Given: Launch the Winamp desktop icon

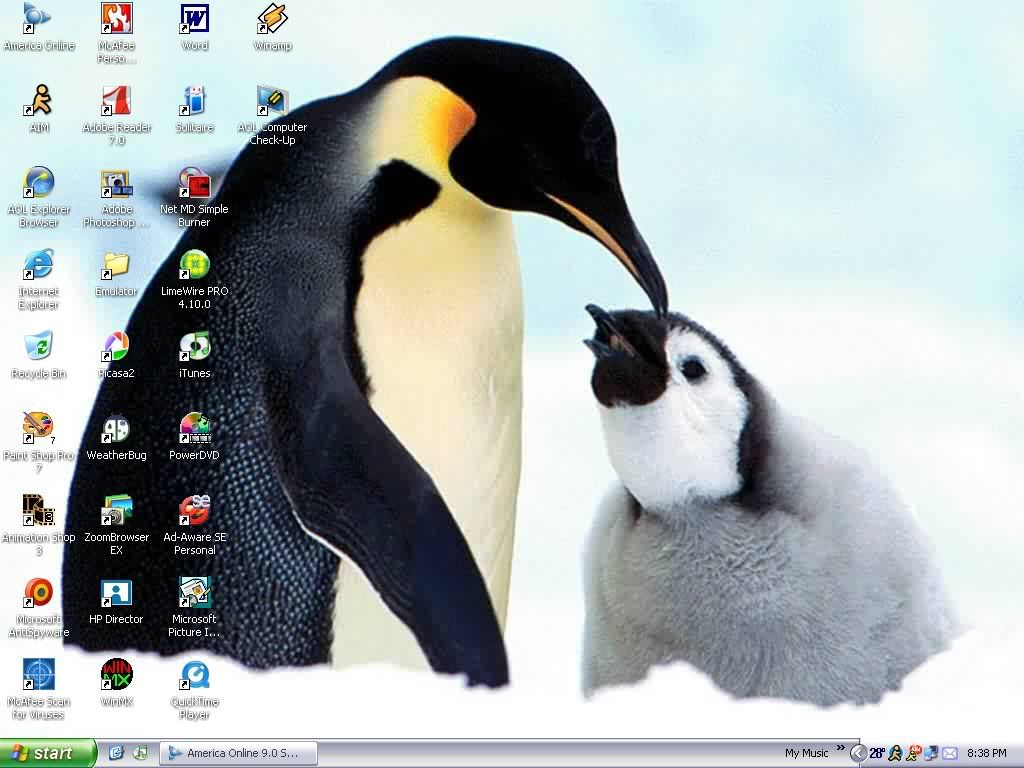Looking at the screenshot, I should [272, 19].
